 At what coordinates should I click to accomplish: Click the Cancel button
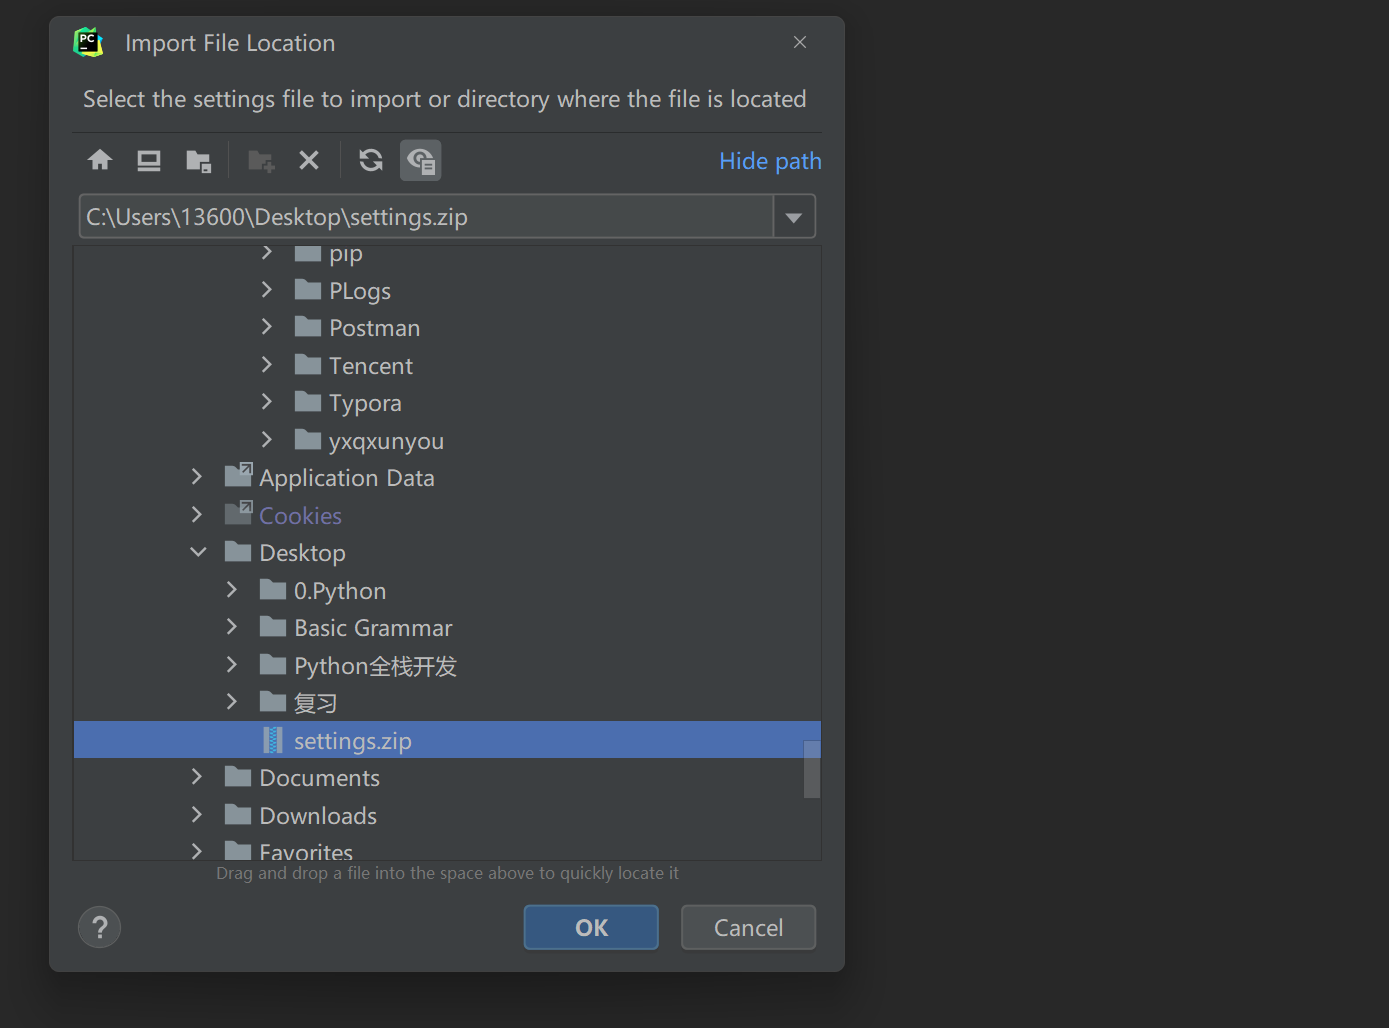click(748, 927)
